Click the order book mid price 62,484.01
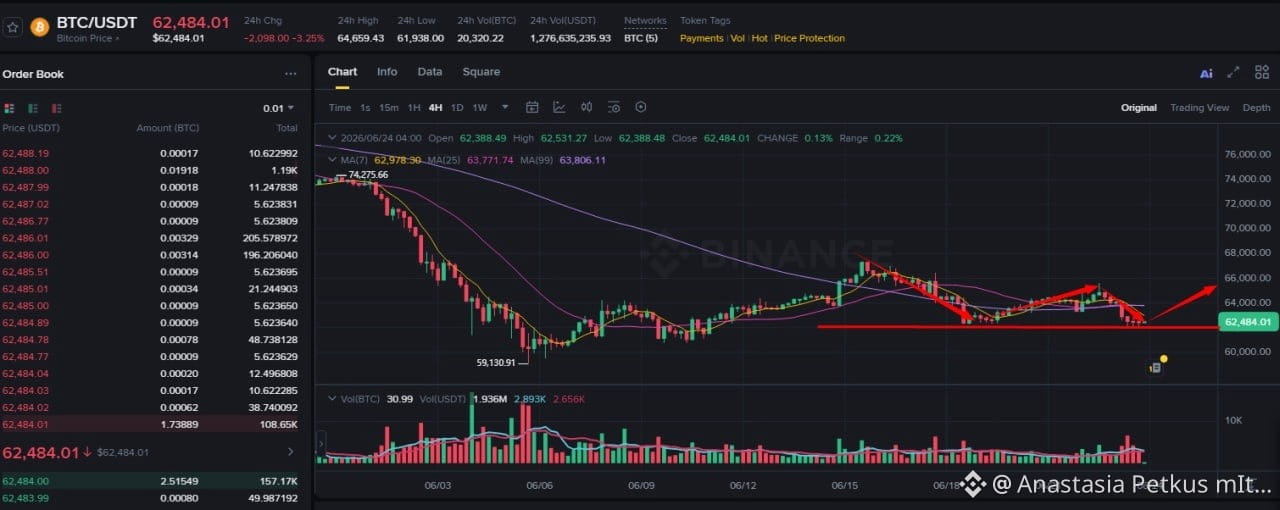The width and height of the screenshot is (1280, 510). coord(40,452)
